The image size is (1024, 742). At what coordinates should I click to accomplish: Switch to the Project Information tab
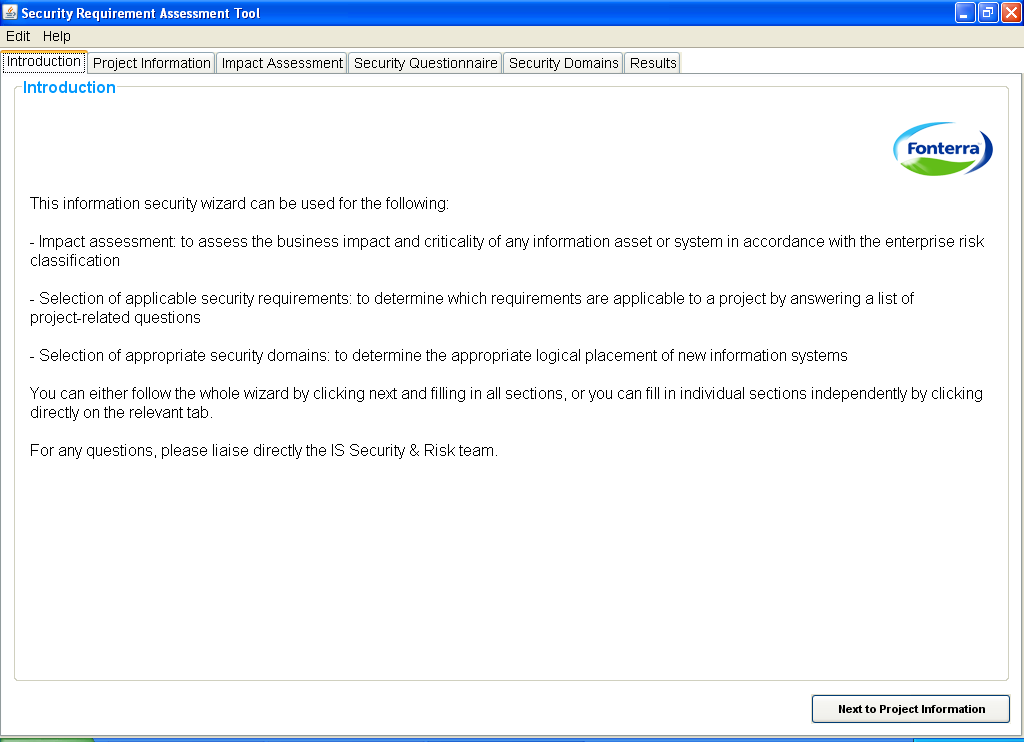click(152, 63)
